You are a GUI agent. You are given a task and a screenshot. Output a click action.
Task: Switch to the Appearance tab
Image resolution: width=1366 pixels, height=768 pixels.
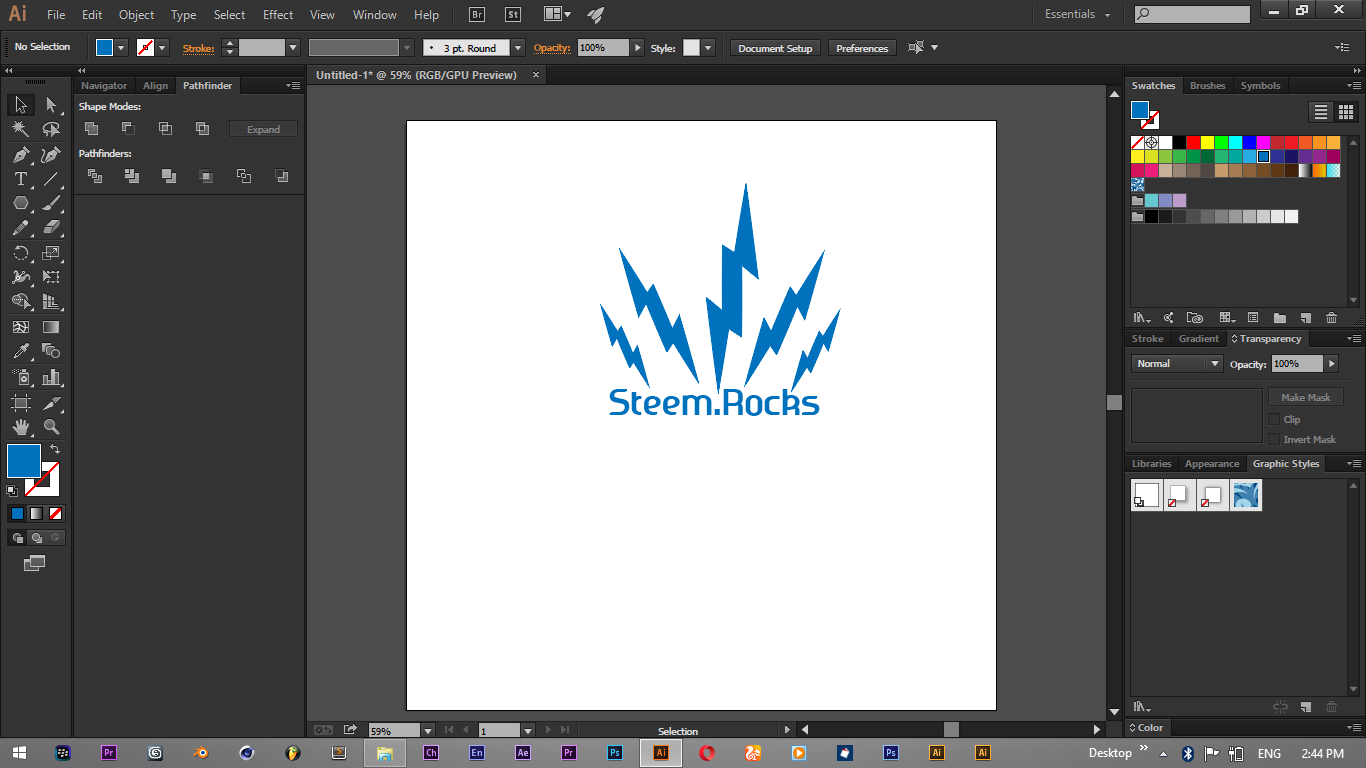[x=1212, y=464]
